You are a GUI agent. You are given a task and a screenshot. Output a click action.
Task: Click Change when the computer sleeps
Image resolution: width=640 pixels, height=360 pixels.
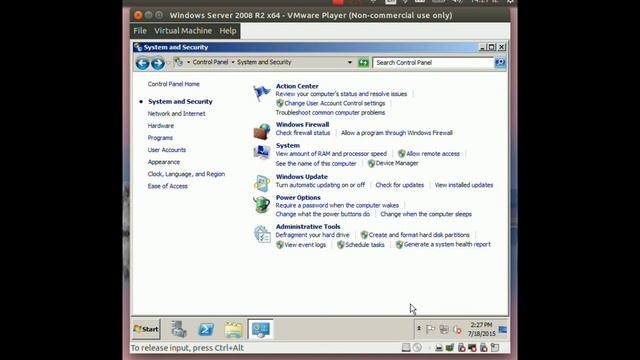tap(426, 214)
